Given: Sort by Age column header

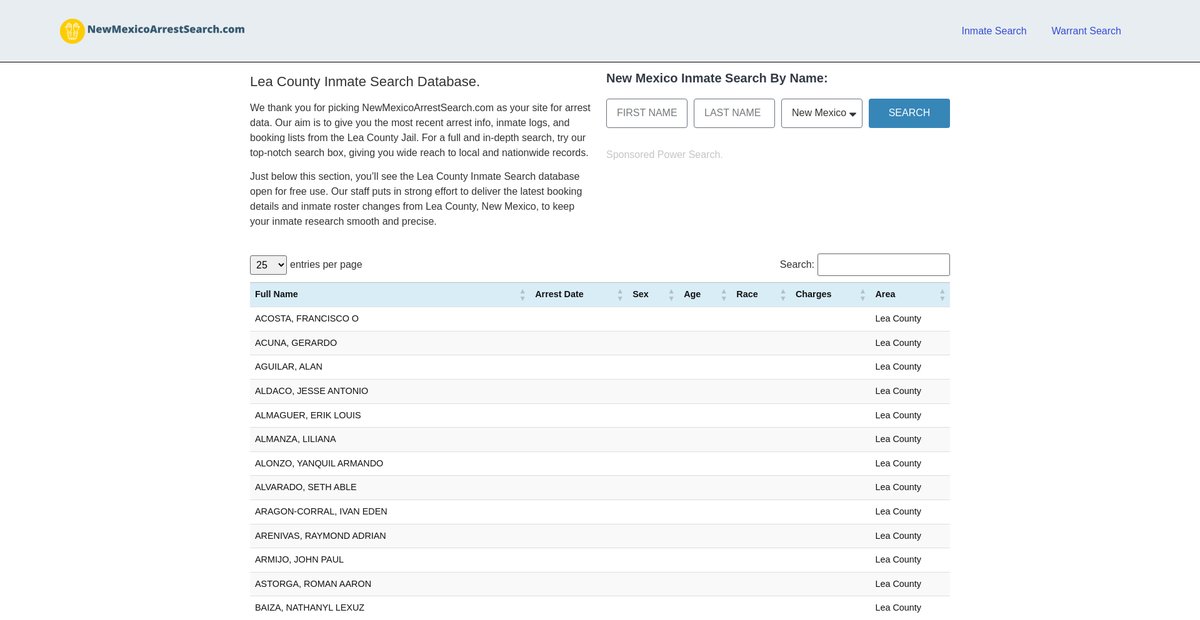Looking at the screenshot, I should point(705,295).
